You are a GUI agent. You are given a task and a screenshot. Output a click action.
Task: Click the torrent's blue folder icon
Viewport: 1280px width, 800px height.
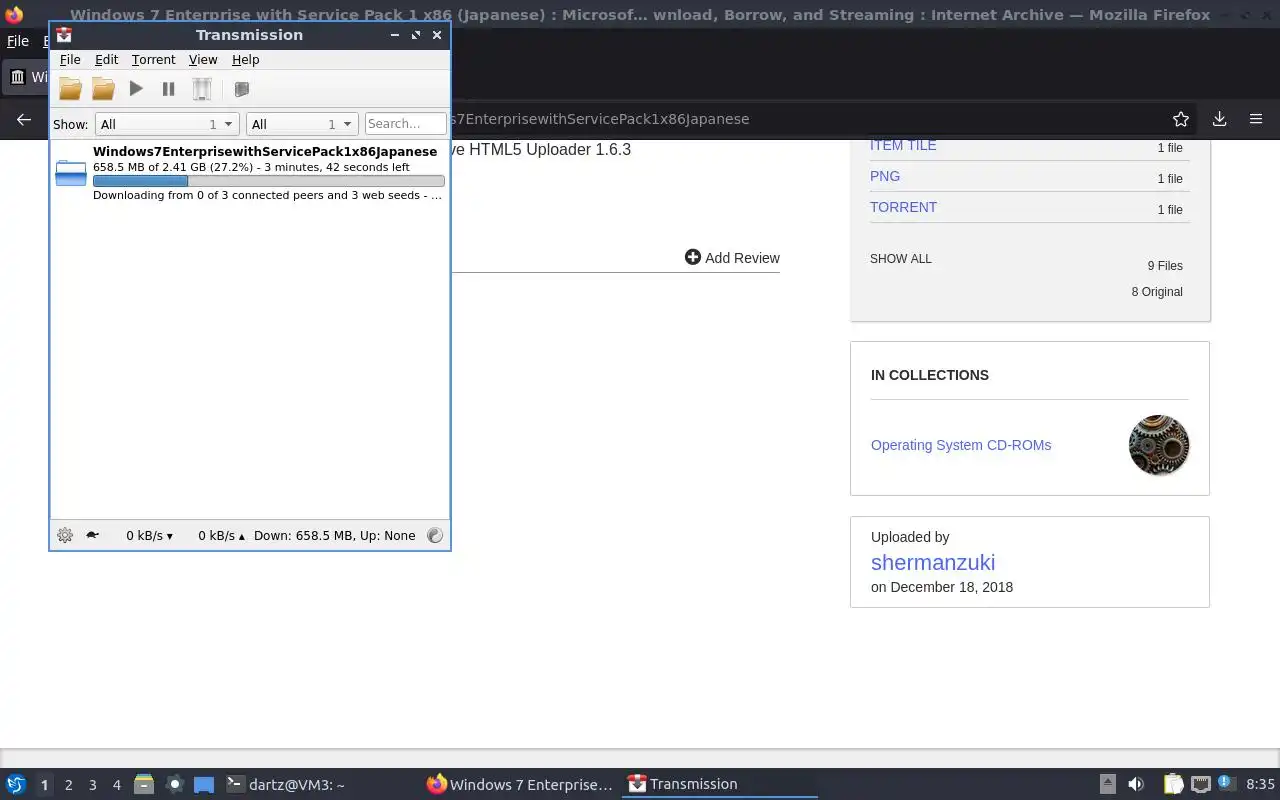click(x=71, y=173)
